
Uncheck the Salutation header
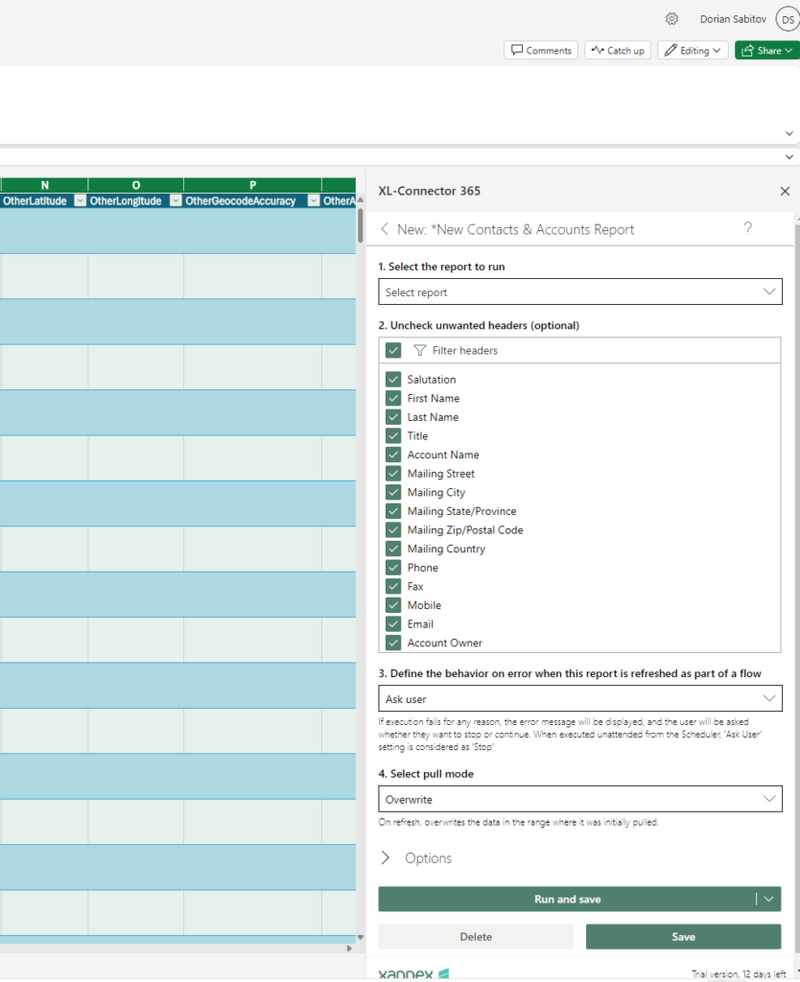pos(393,380)
